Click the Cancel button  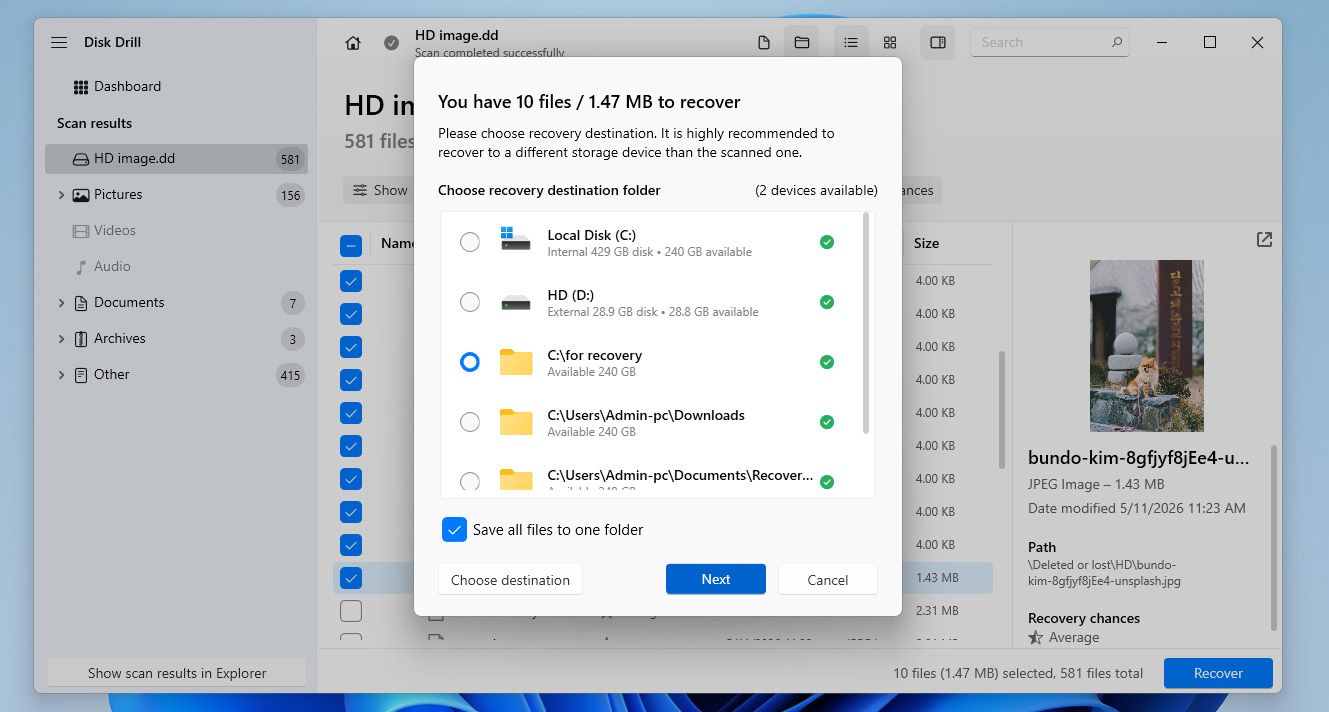(x=828, y=579)
